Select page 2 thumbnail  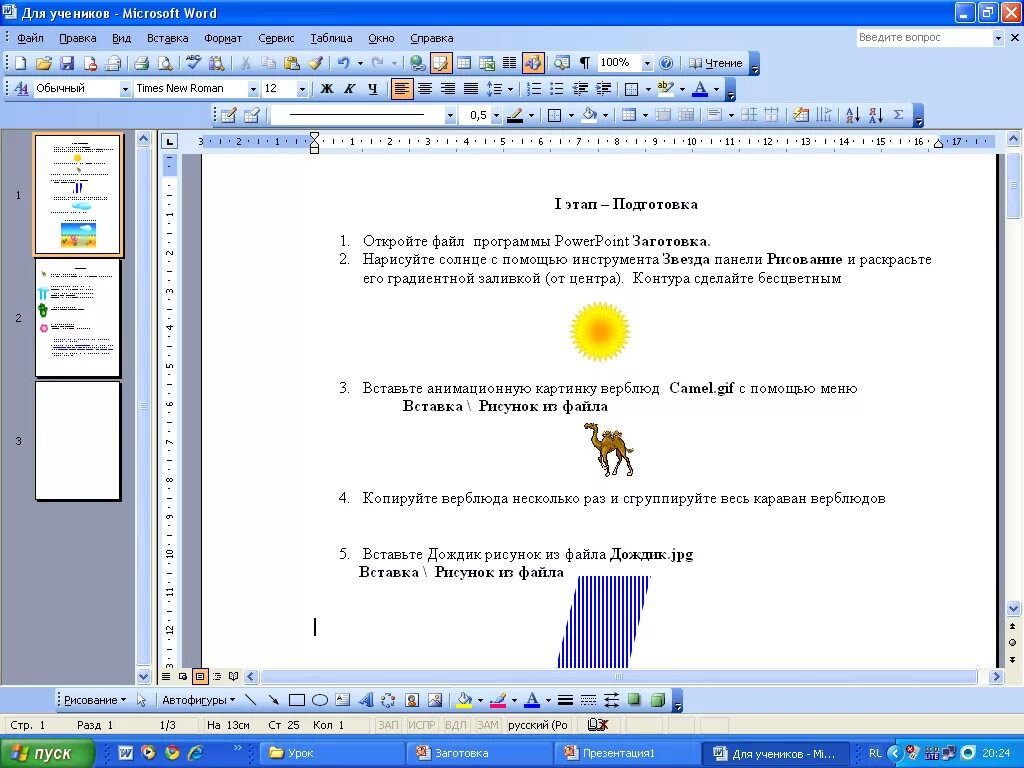click(x=78, y=317)
